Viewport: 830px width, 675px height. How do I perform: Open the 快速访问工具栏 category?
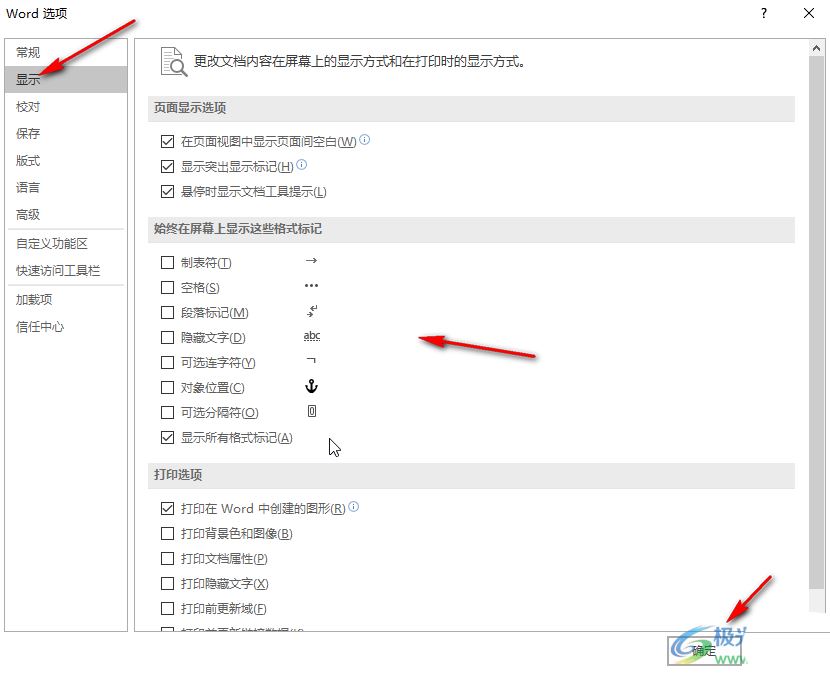[x=66, y=271]
